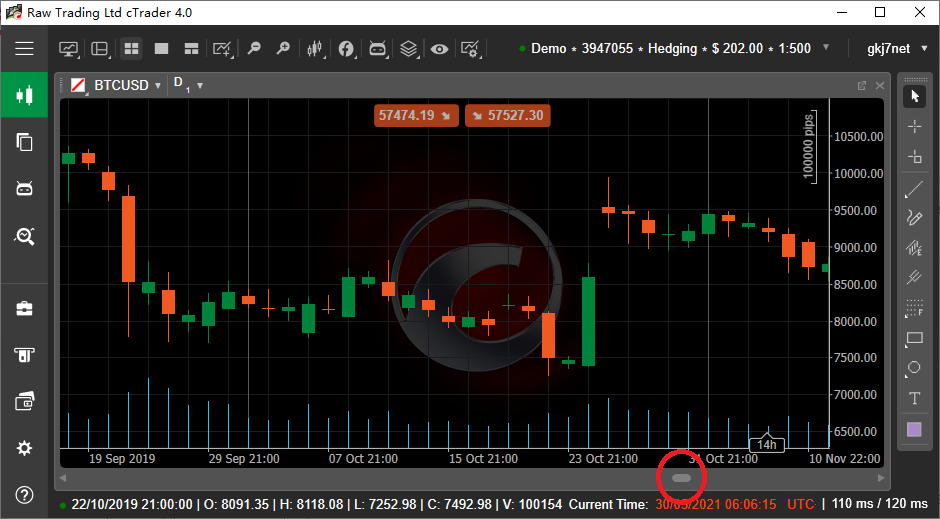Open the Analyze sidebar section
Image resolution: width=940 pixels, height=519 pixels.
pos(24,236)
